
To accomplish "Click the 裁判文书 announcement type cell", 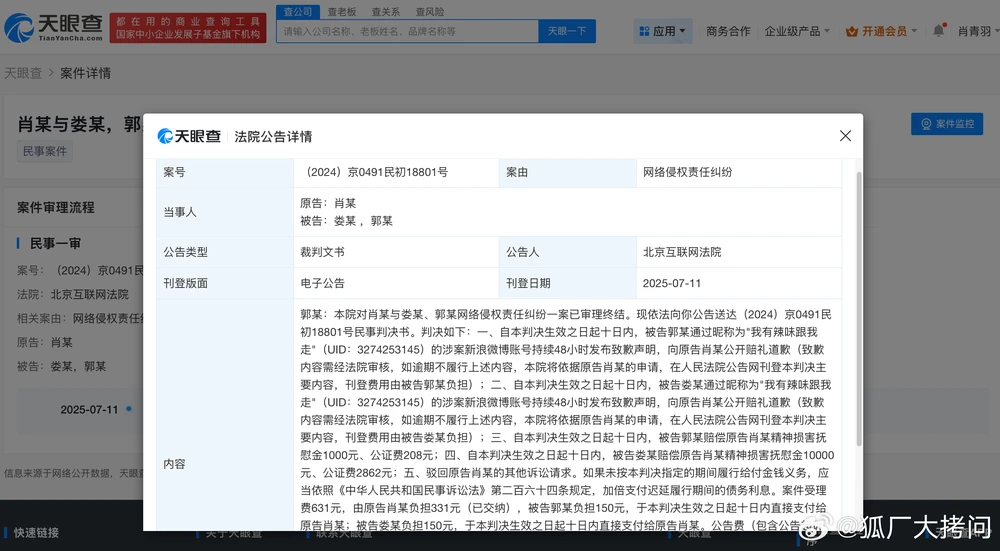I will pyautogui.click(x=396, y=252).
